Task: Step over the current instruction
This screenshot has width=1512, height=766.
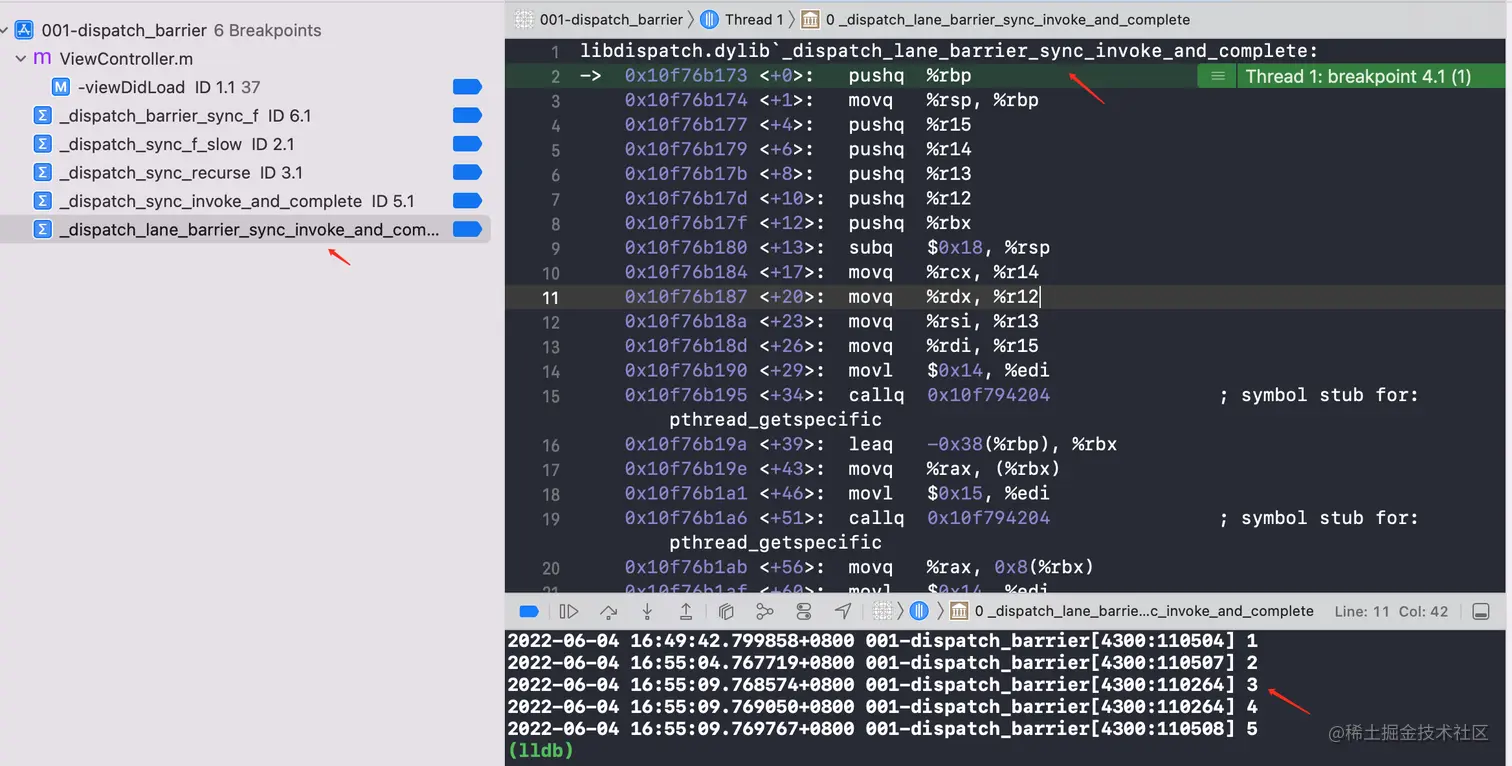Action: (x=608, y=611)
